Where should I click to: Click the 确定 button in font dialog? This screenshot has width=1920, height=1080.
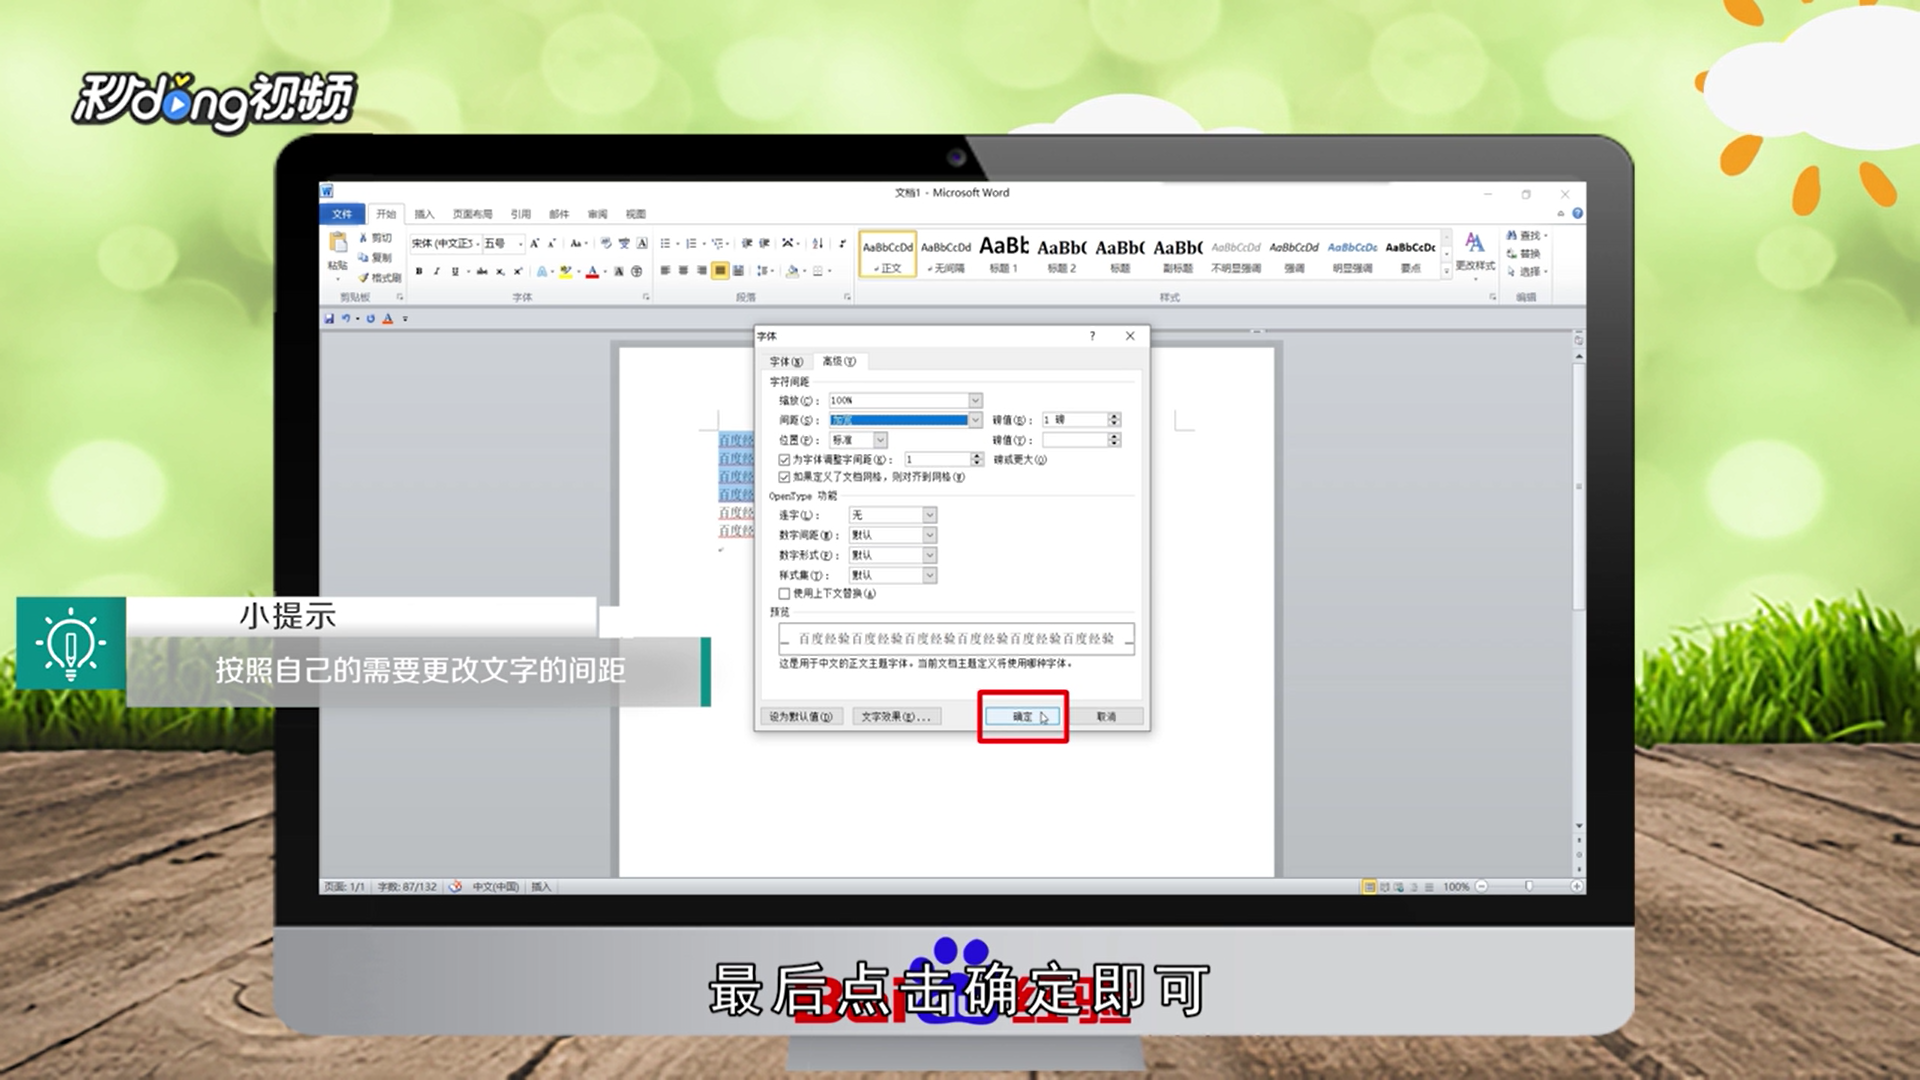point(1022,716)
